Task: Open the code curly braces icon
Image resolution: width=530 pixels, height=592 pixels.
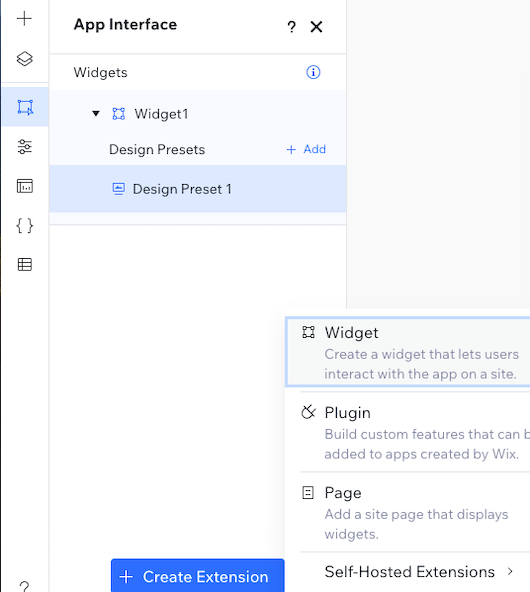Action: [x=25, y=226]
